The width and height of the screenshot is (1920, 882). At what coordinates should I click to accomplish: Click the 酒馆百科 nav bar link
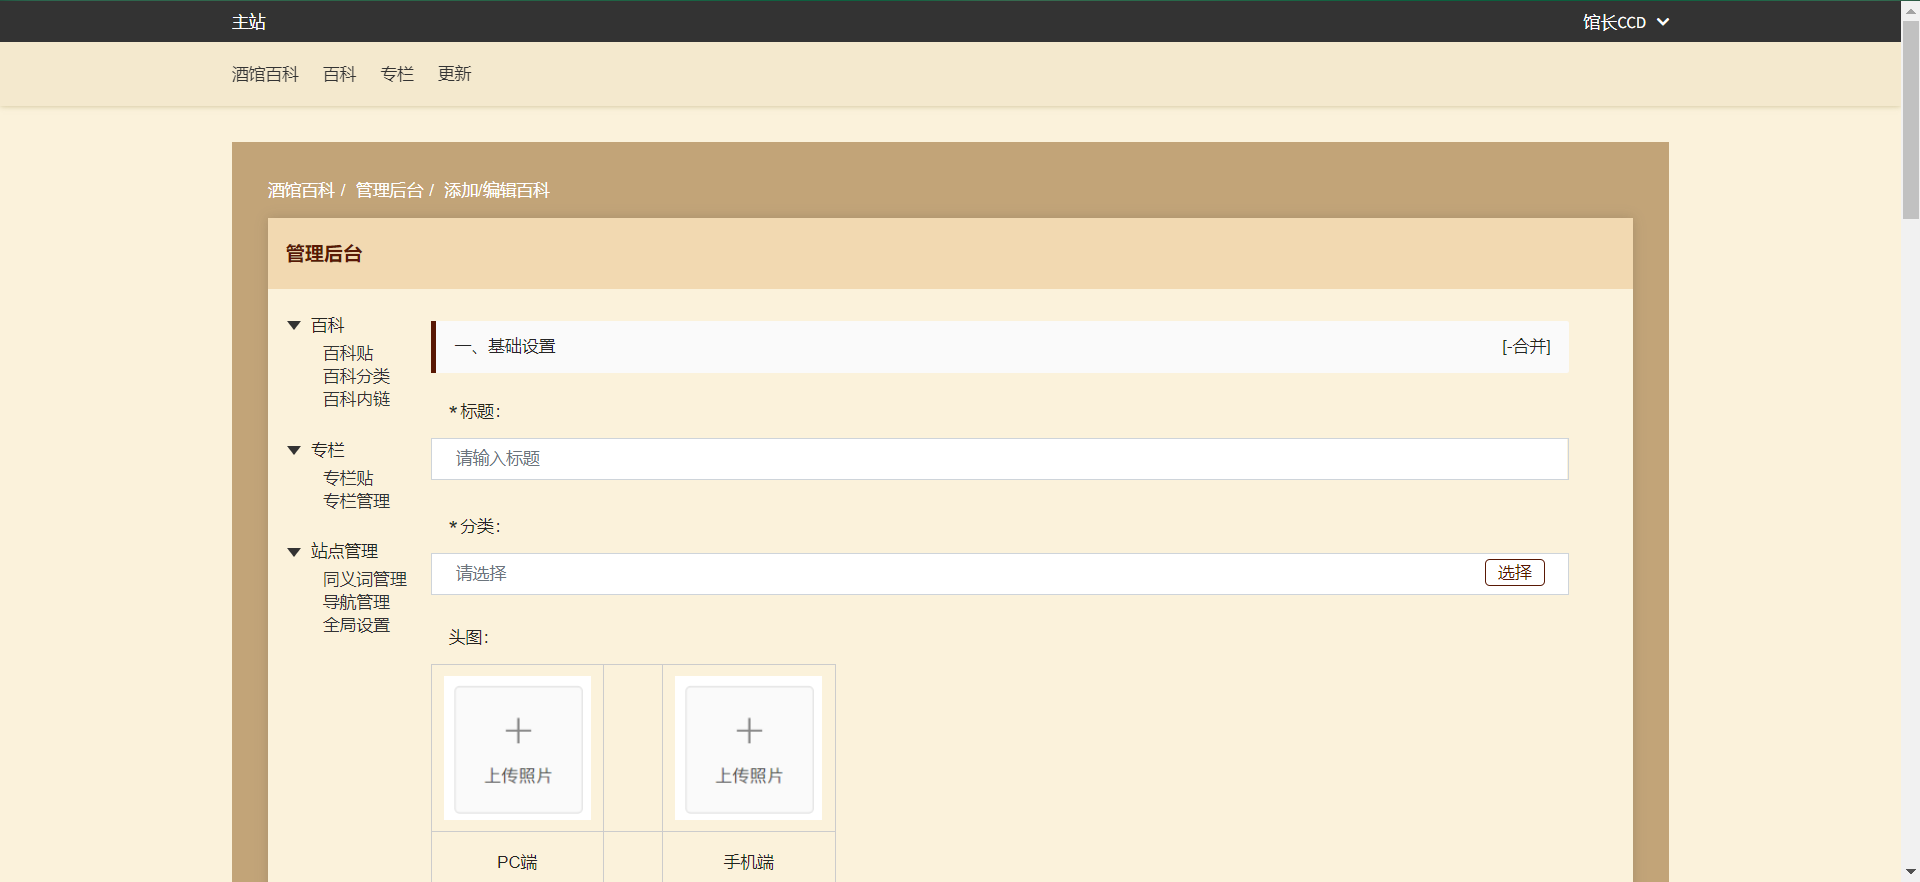click(x=265, y=74)
